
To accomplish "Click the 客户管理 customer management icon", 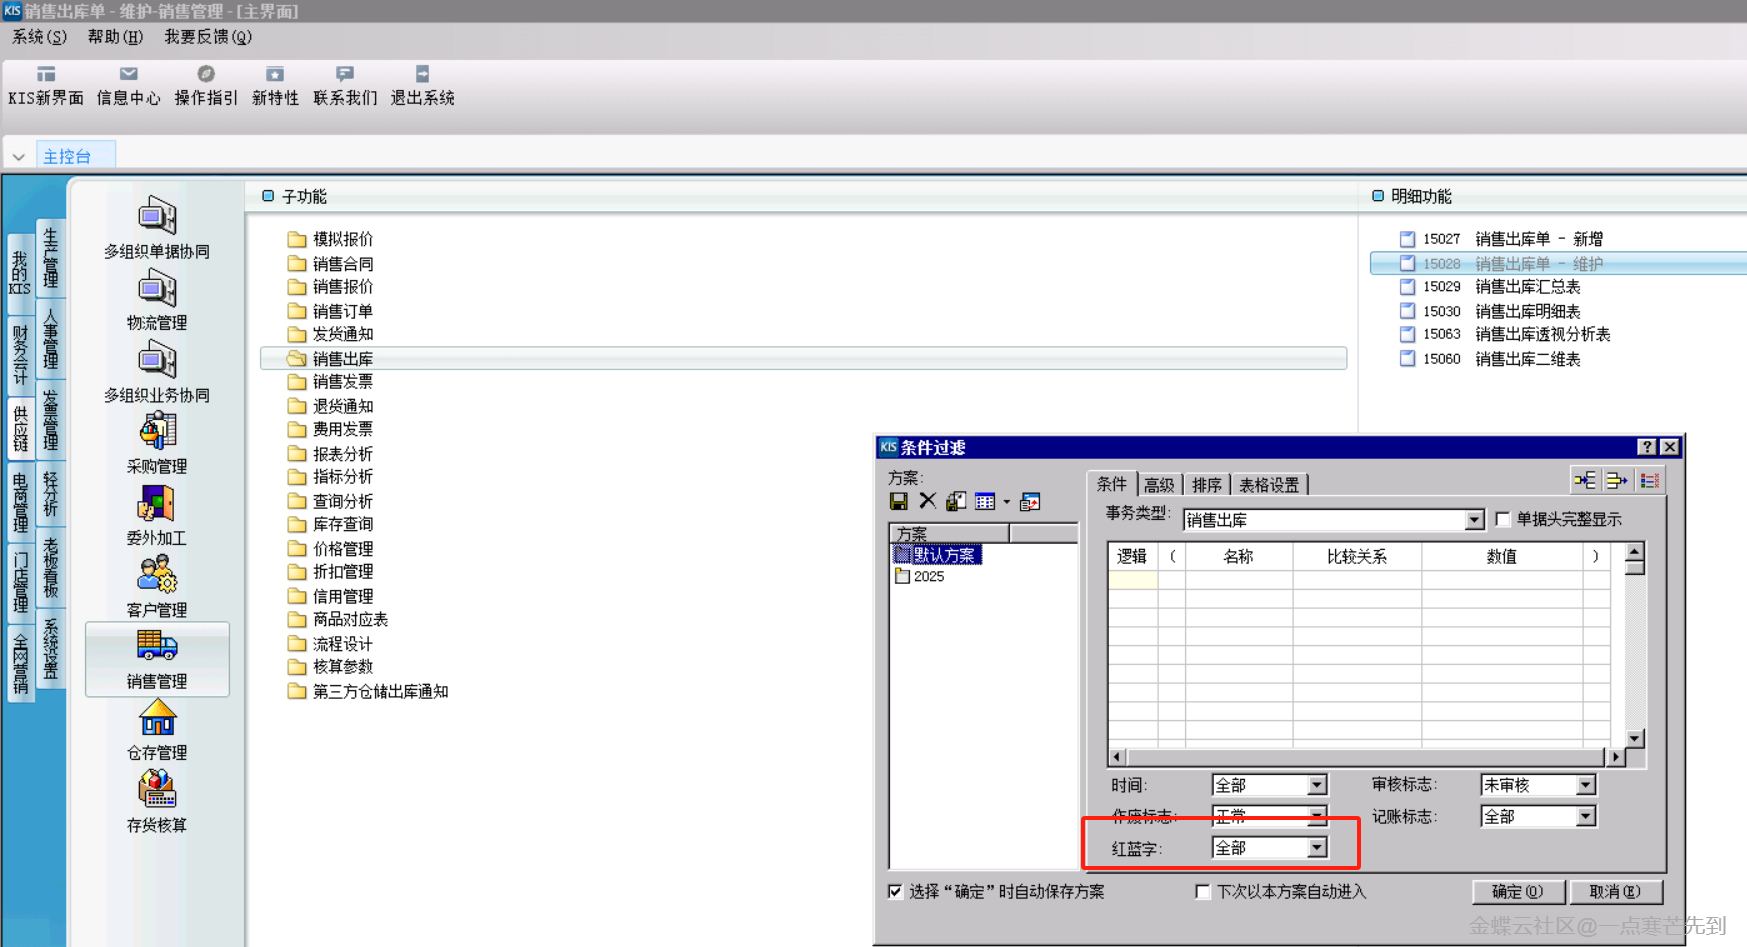I will point(157,586).
